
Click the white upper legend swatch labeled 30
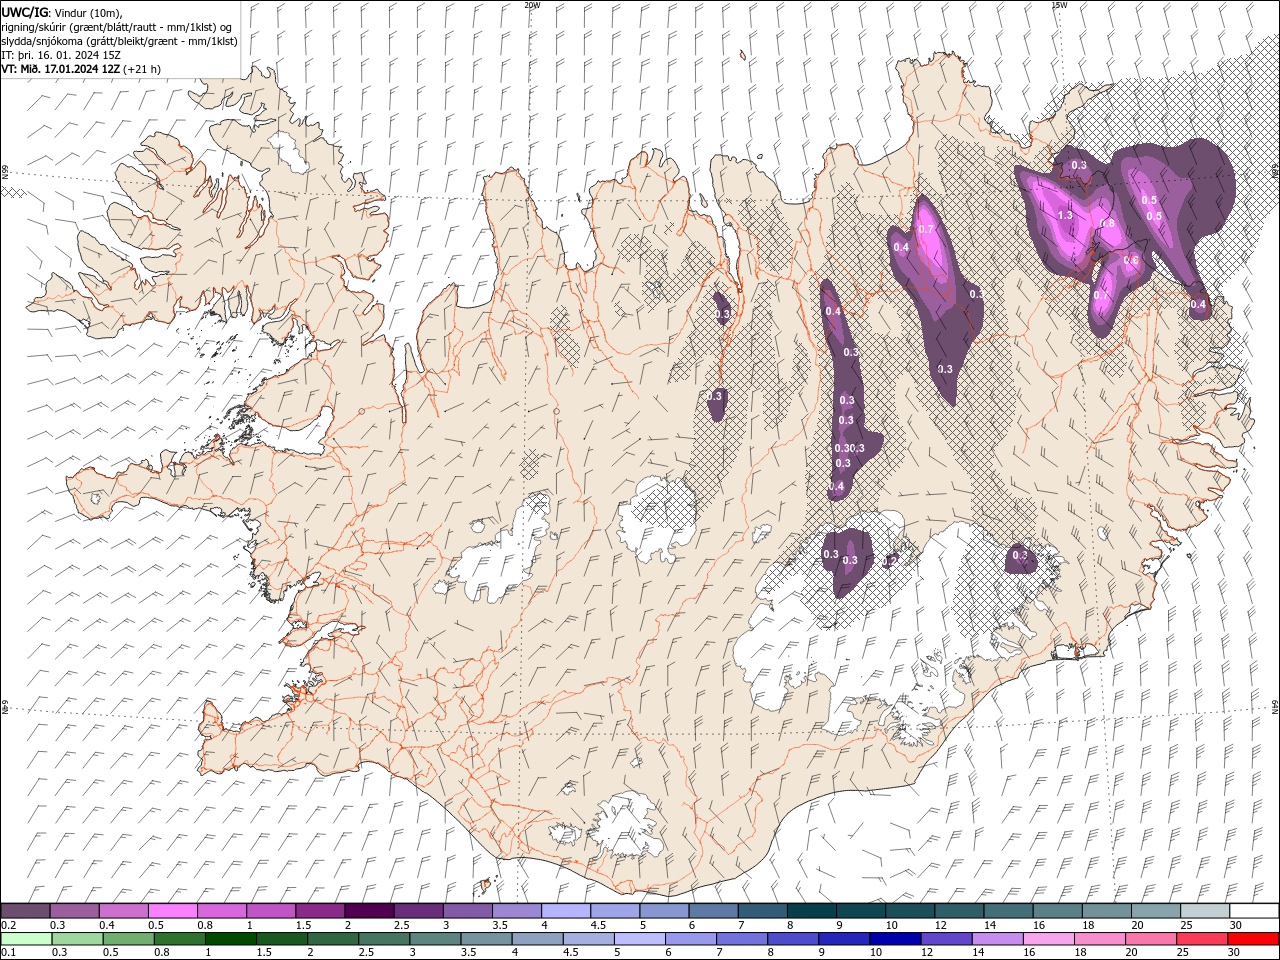(x=1254, y=911)
